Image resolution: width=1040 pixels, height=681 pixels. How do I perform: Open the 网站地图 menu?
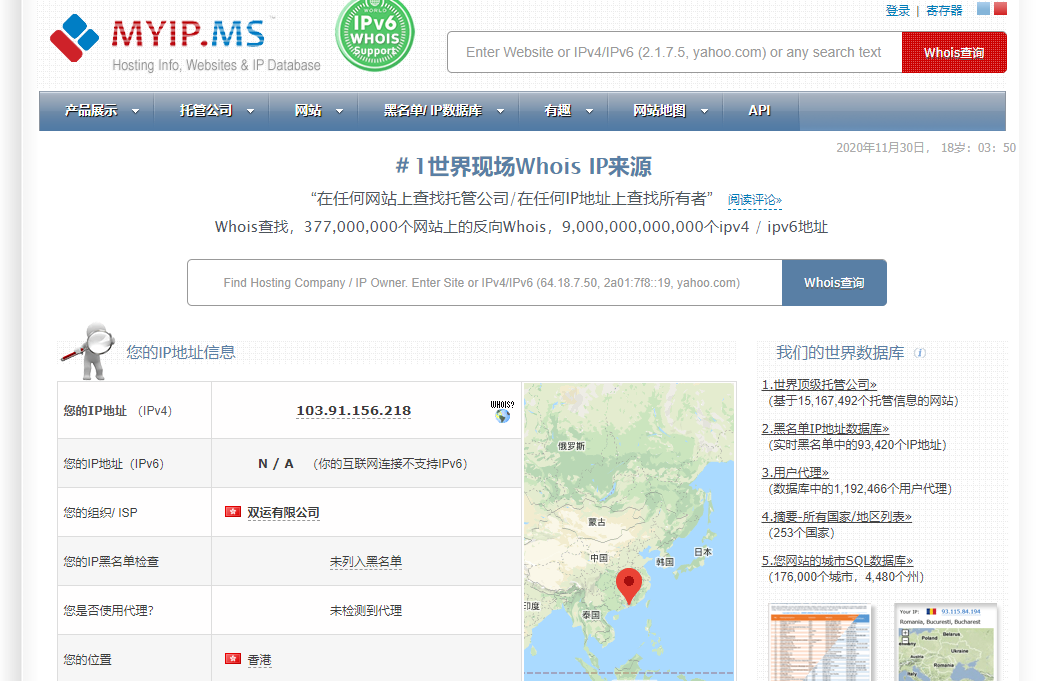(x=670, y=111)
